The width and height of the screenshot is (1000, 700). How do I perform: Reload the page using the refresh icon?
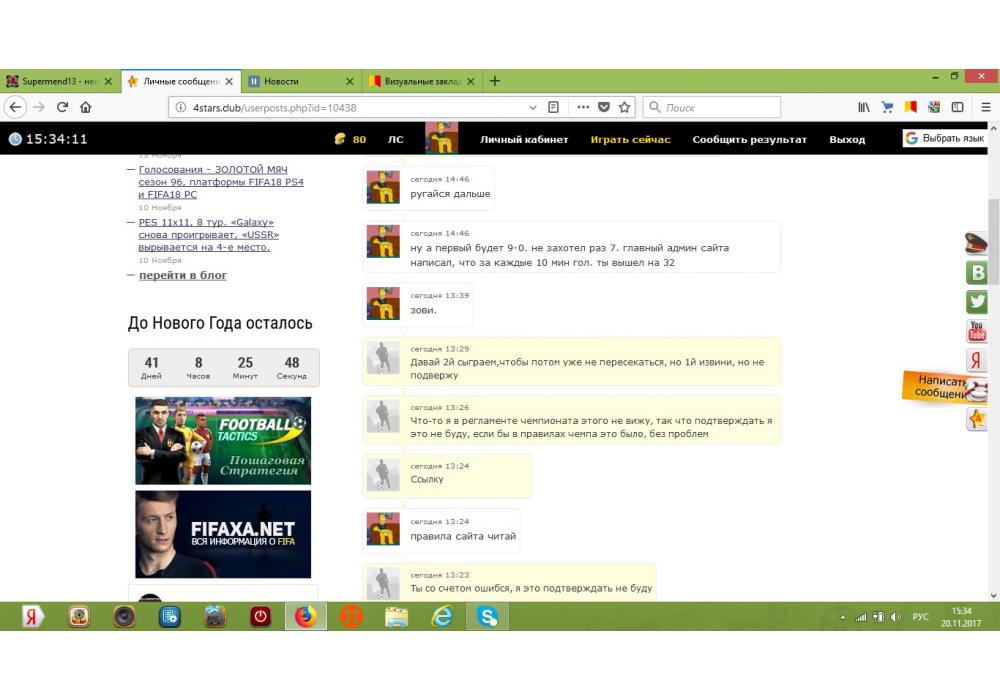[x=62, y=107]
